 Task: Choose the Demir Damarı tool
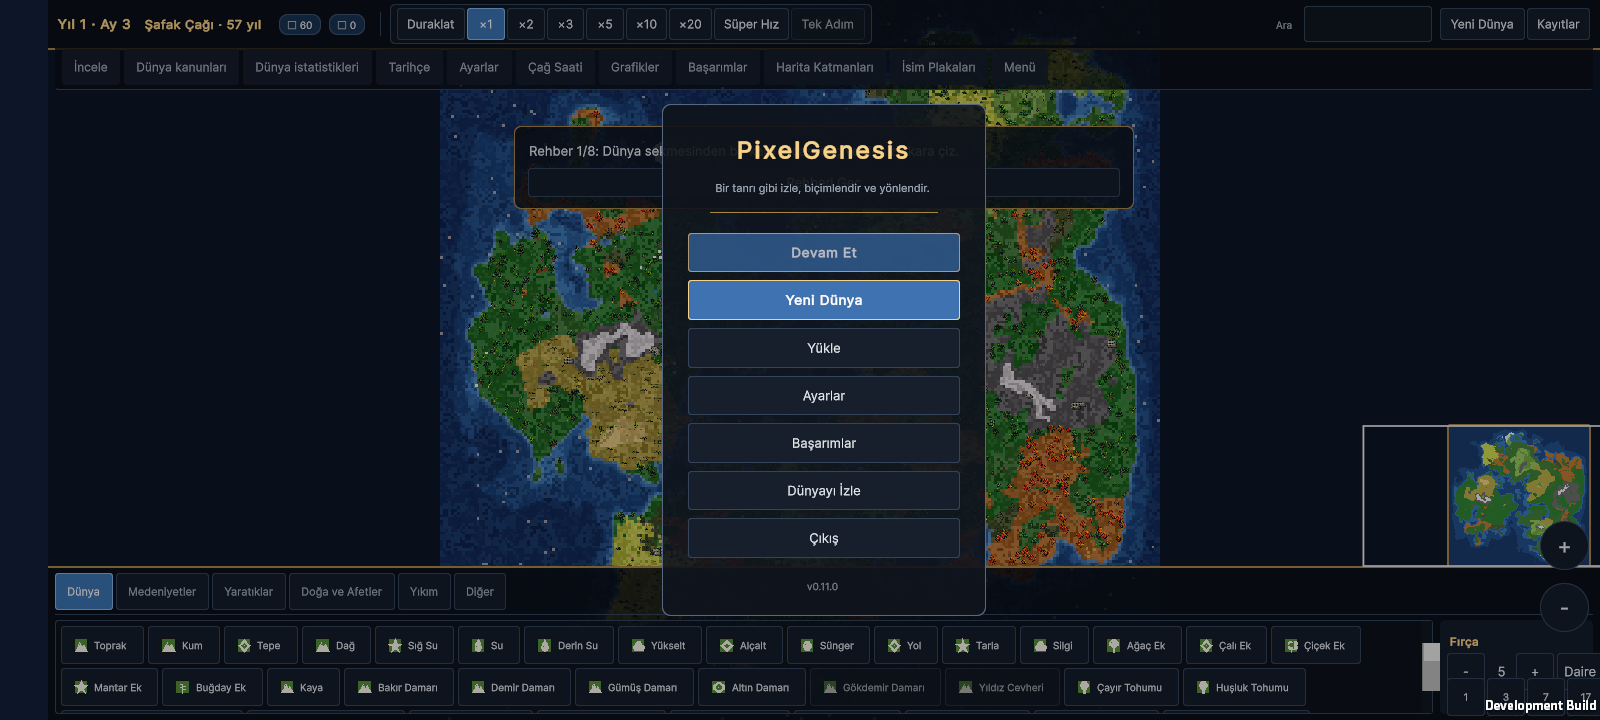pos(514,688)
